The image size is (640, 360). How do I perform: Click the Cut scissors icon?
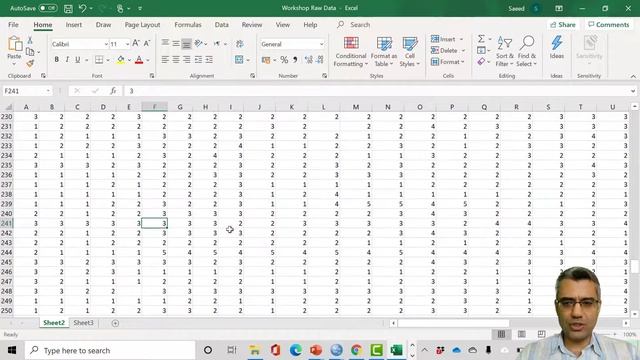point(30,40)
